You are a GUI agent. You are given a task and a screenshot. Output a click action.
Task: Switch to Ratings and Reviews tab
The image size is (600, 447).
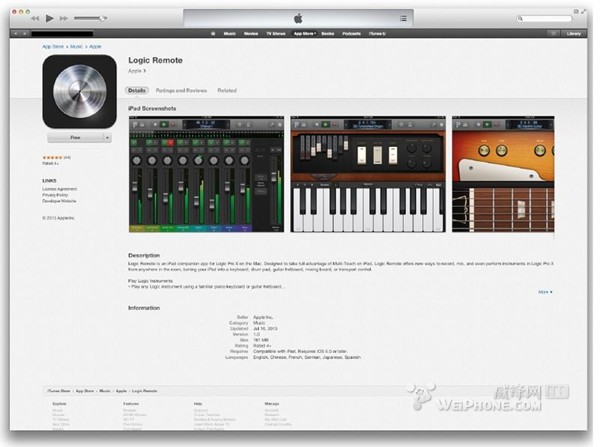(x=181, y=90)
